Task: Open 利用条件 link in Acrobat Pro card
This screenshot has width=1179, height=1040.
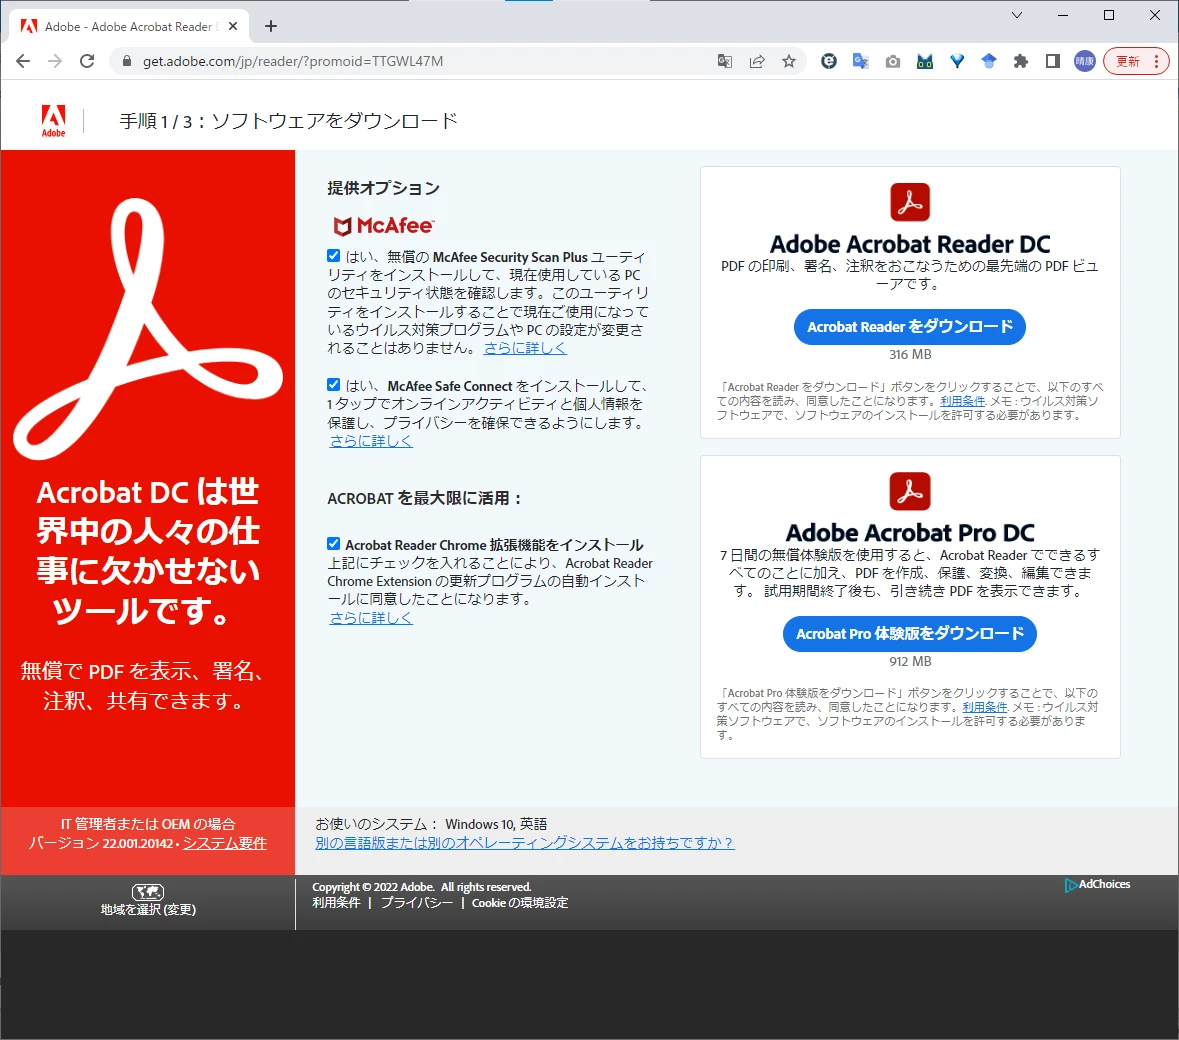Action: 985,707
